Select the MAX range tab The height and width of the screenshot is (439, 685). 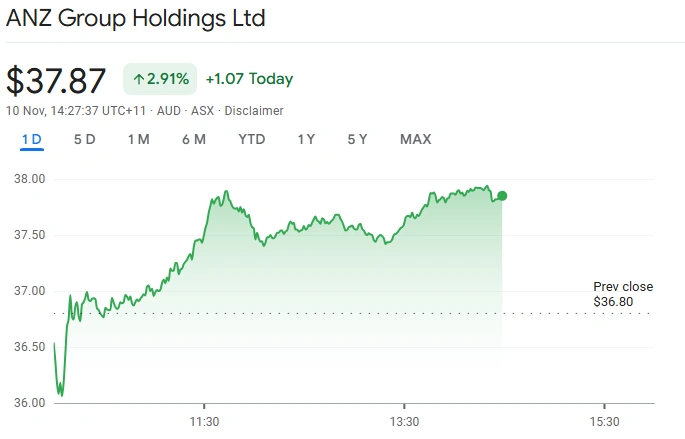[x=416, y=139]
